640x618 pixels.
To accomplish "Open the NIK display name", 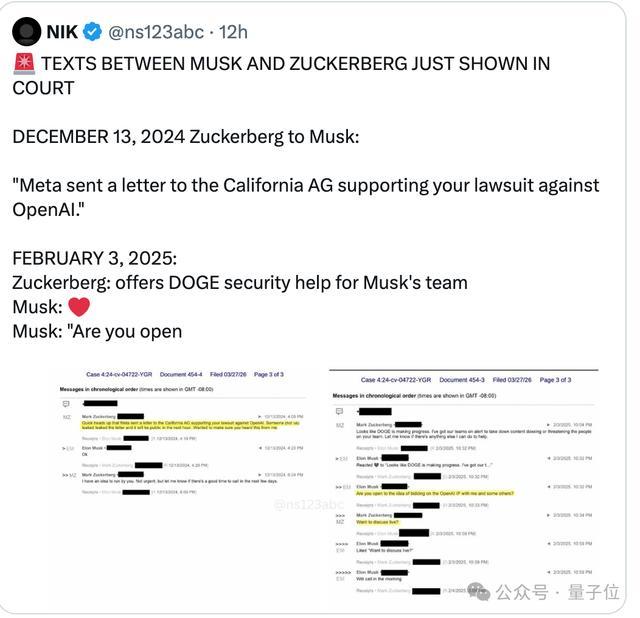I will pyautogui.click(x=62, y=32).
